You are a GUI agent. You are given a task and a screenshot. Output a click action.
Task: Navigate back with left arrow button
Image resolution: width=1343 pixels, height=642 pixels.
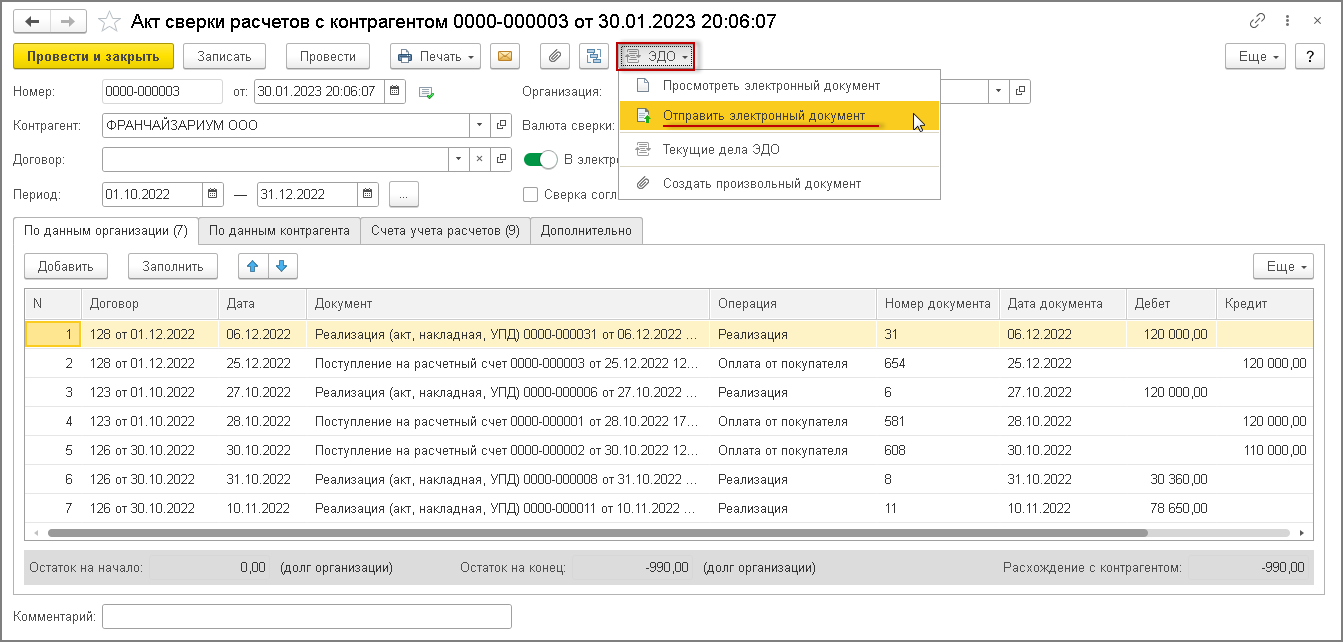[x=33, y=21]
